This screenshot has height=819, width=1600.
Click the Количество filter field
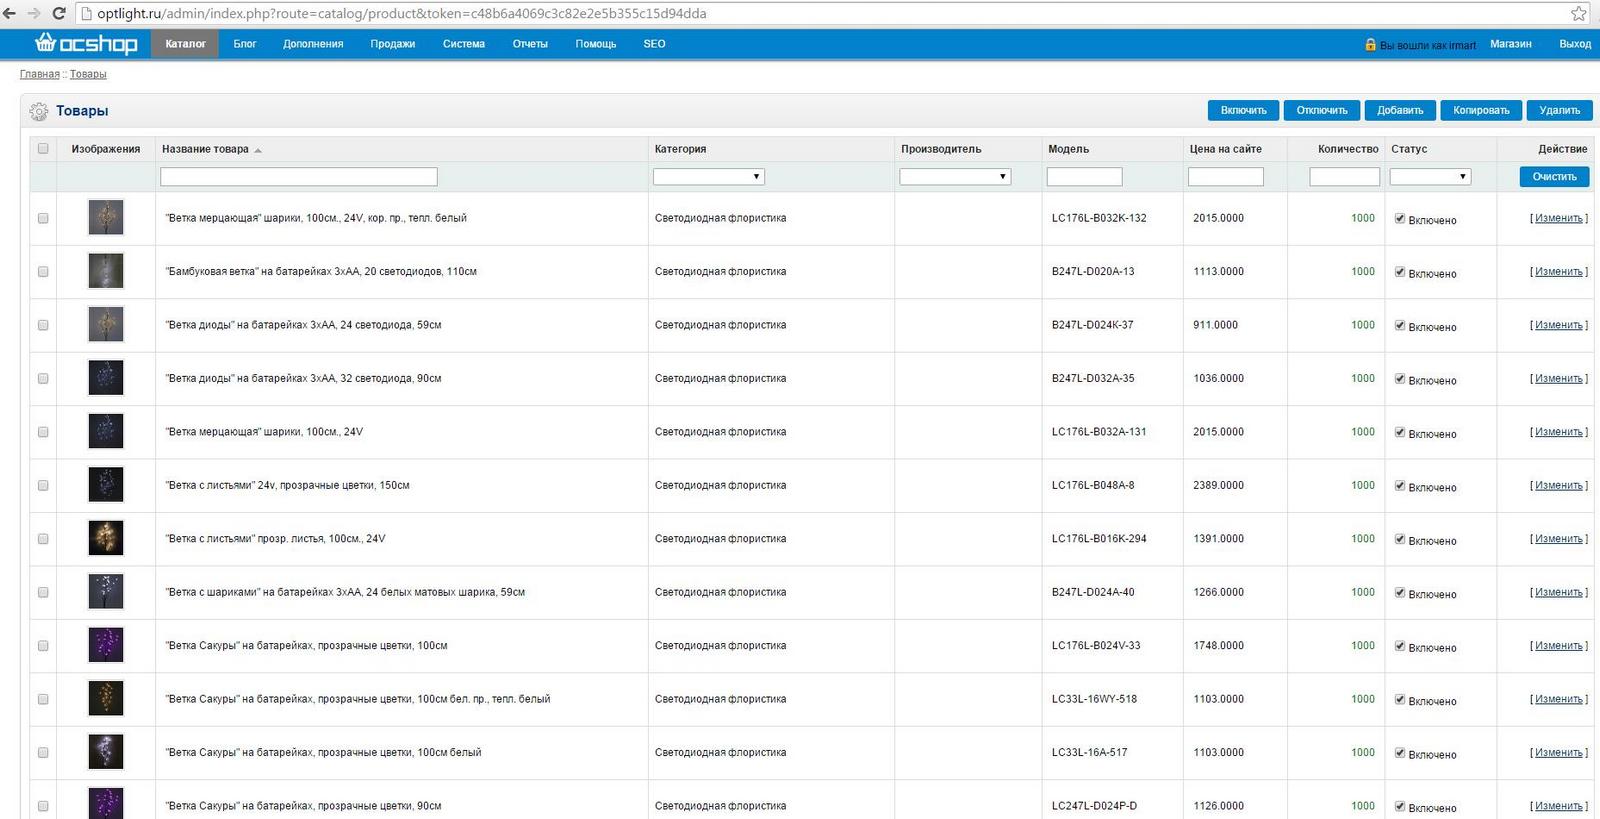(x=1345, y=176)
